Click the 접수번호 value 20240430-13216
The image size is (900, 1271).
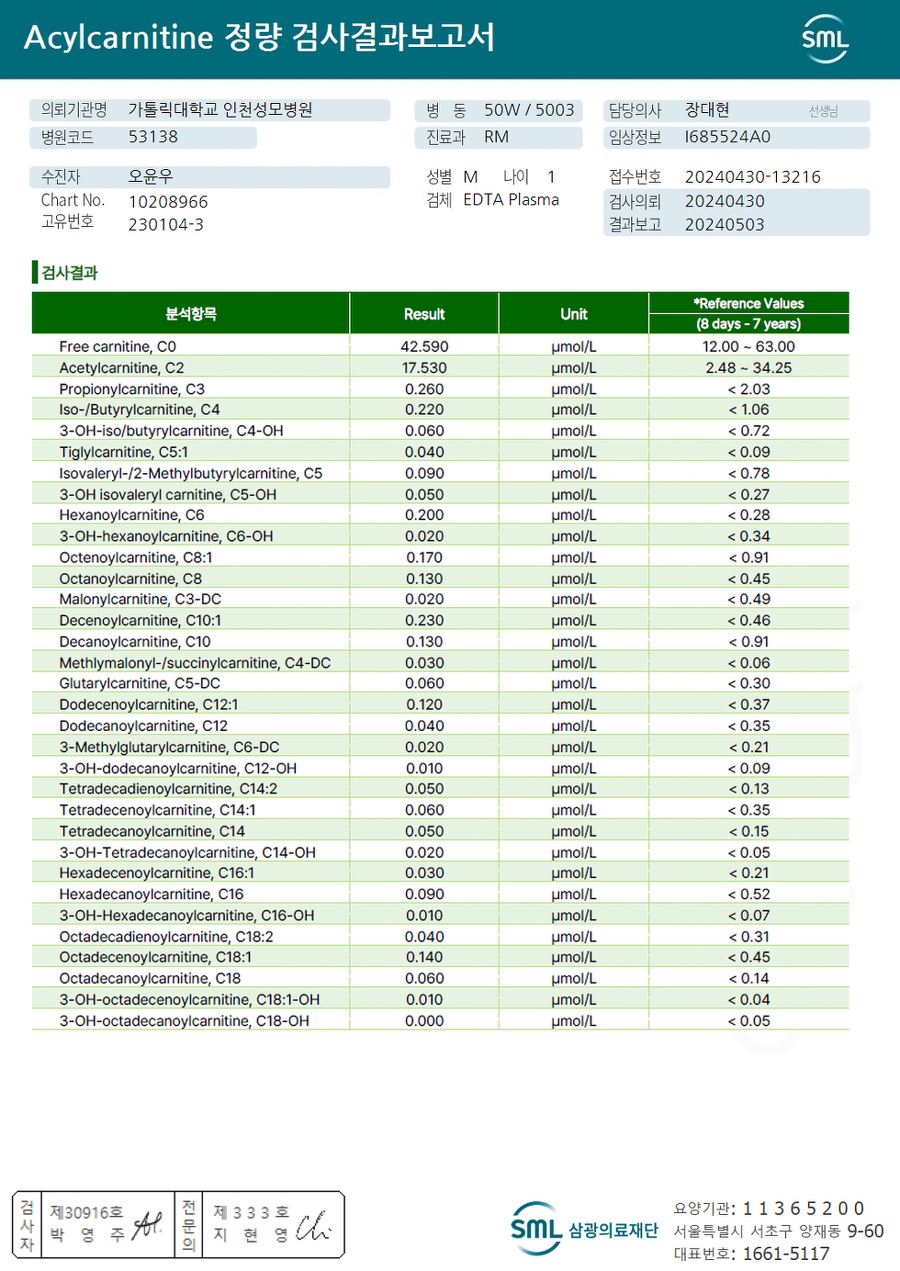tap(753, 177)
